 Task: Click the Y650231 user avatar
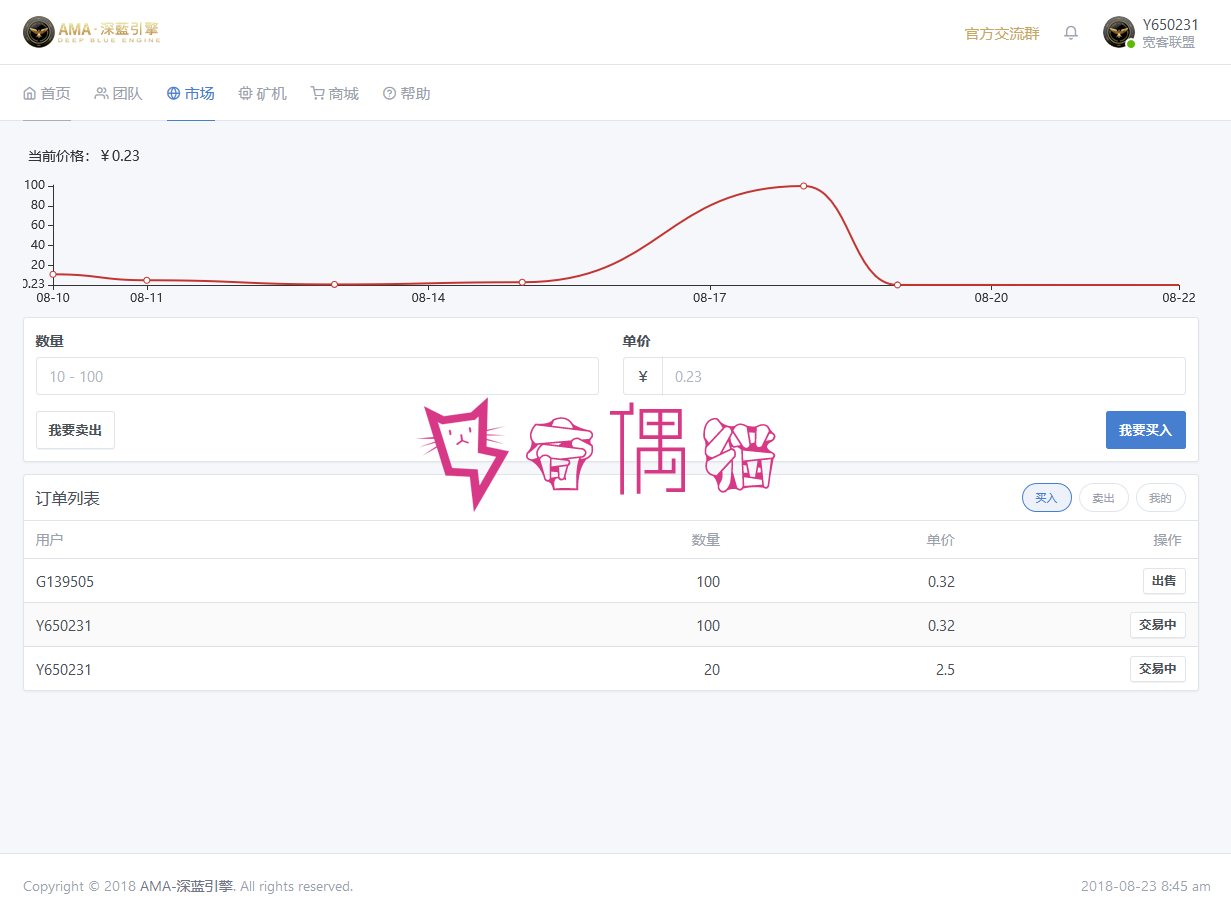(1118, 32)
